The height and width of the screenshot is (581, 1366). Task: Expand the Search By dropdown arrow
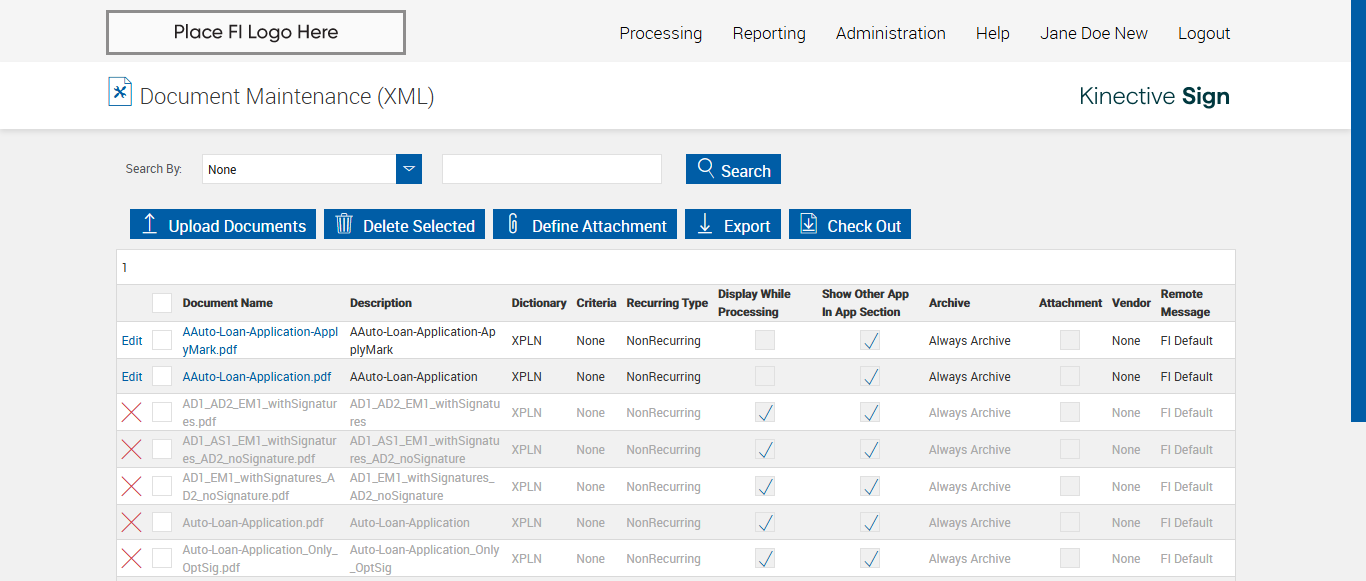pyautogui.click(x=409, y=169)
